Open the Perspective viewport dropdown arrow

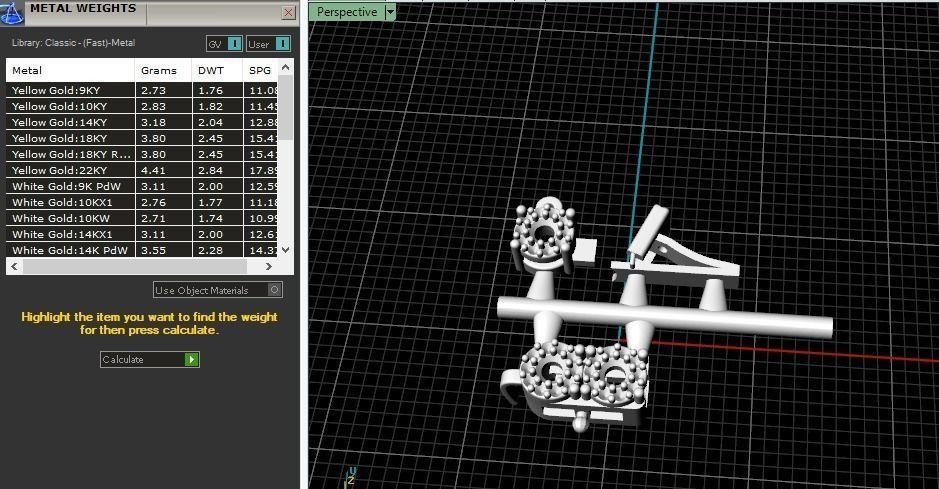click(390, 12)
